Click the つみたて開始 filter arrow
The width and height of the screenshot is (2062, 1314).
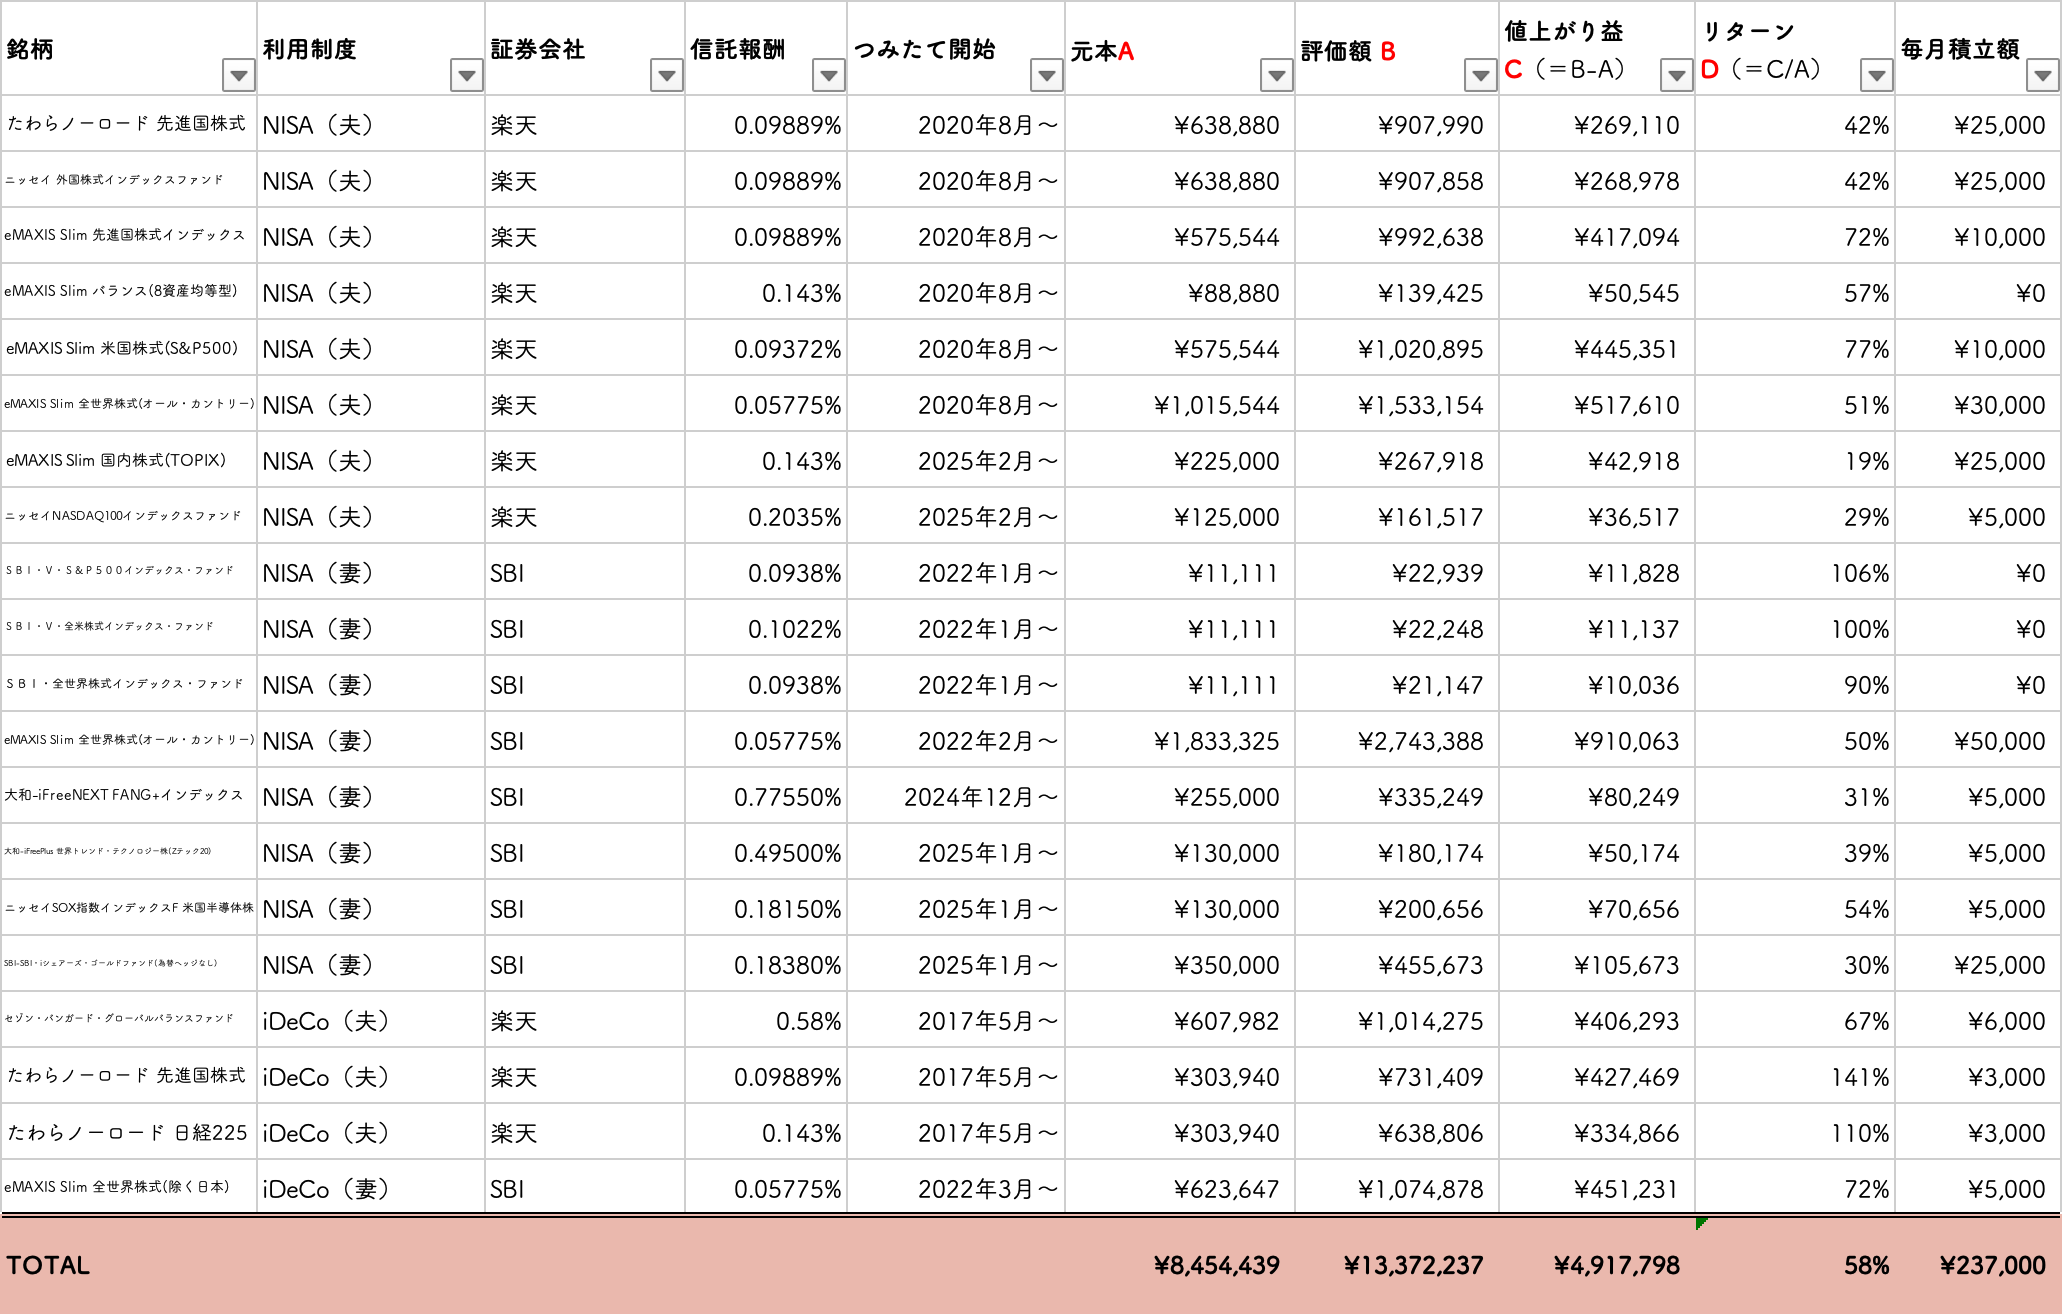[x=1046, y=75]
